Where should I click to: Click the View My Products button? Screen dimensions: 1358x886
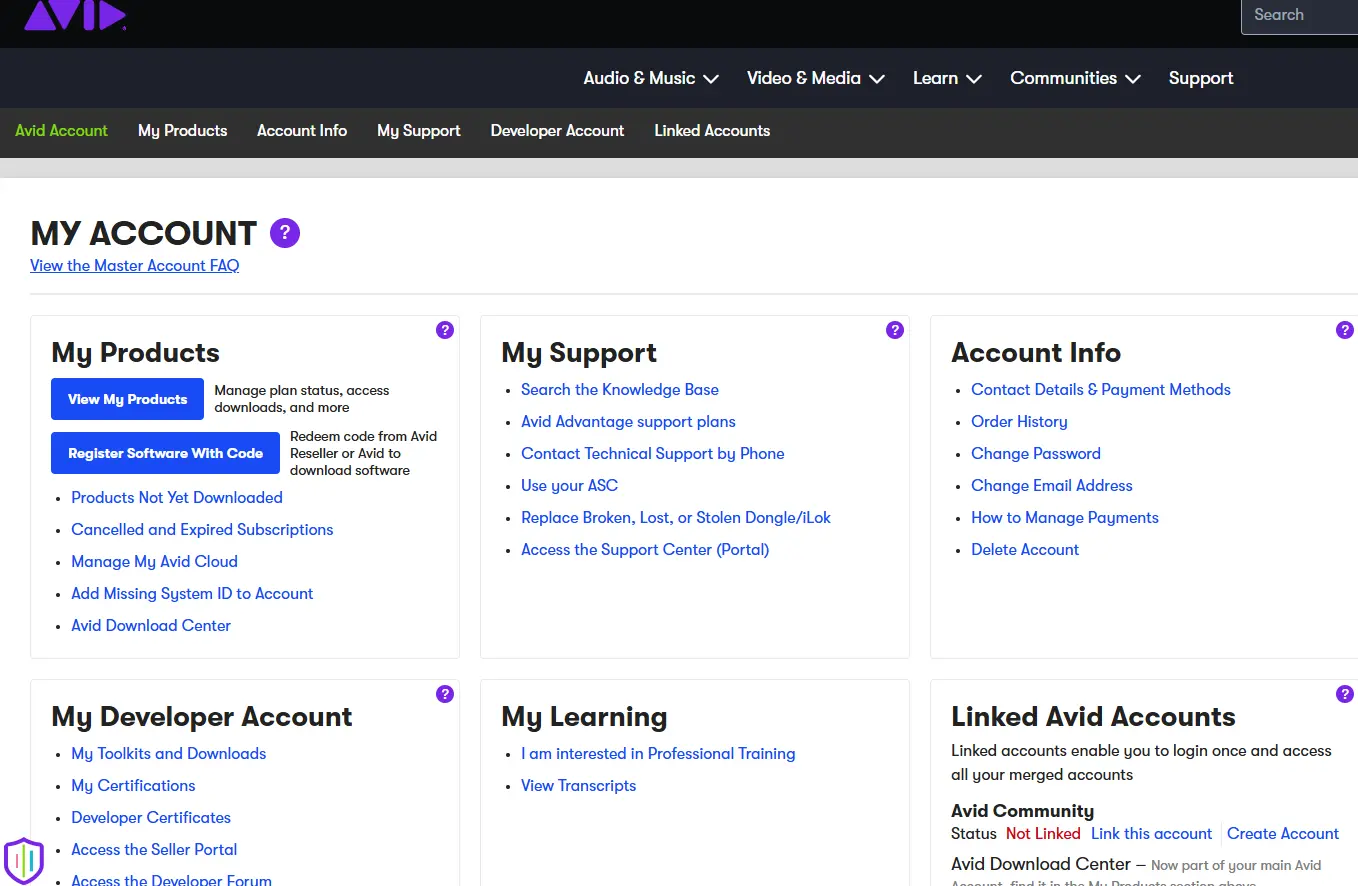127,399
